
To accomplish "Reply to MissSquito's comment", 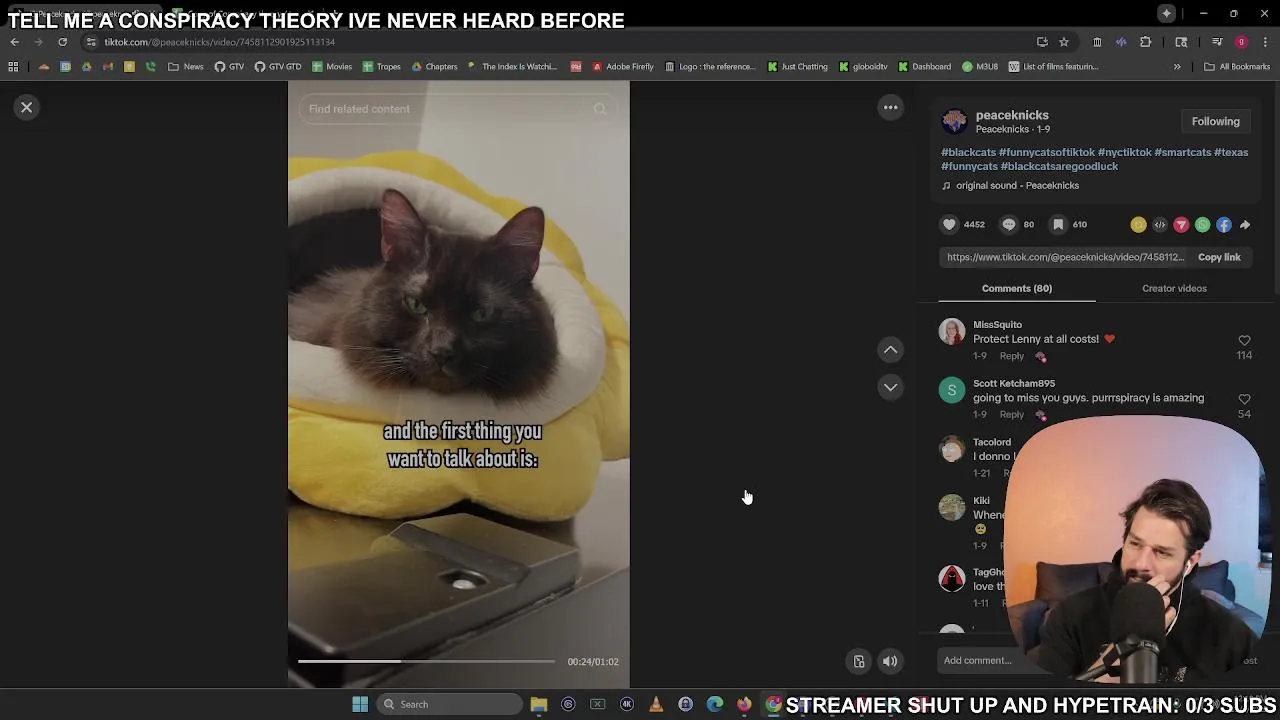I will (1012, 356).
